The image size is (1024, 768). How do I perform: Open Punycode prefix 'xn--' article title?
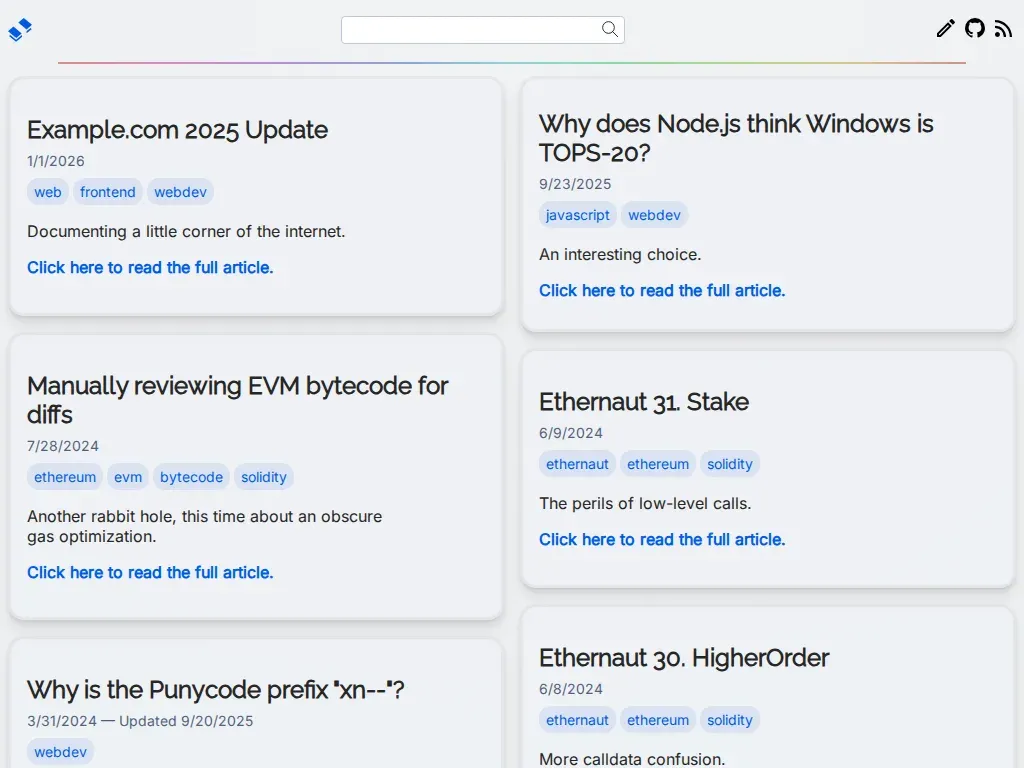[216, 690]
